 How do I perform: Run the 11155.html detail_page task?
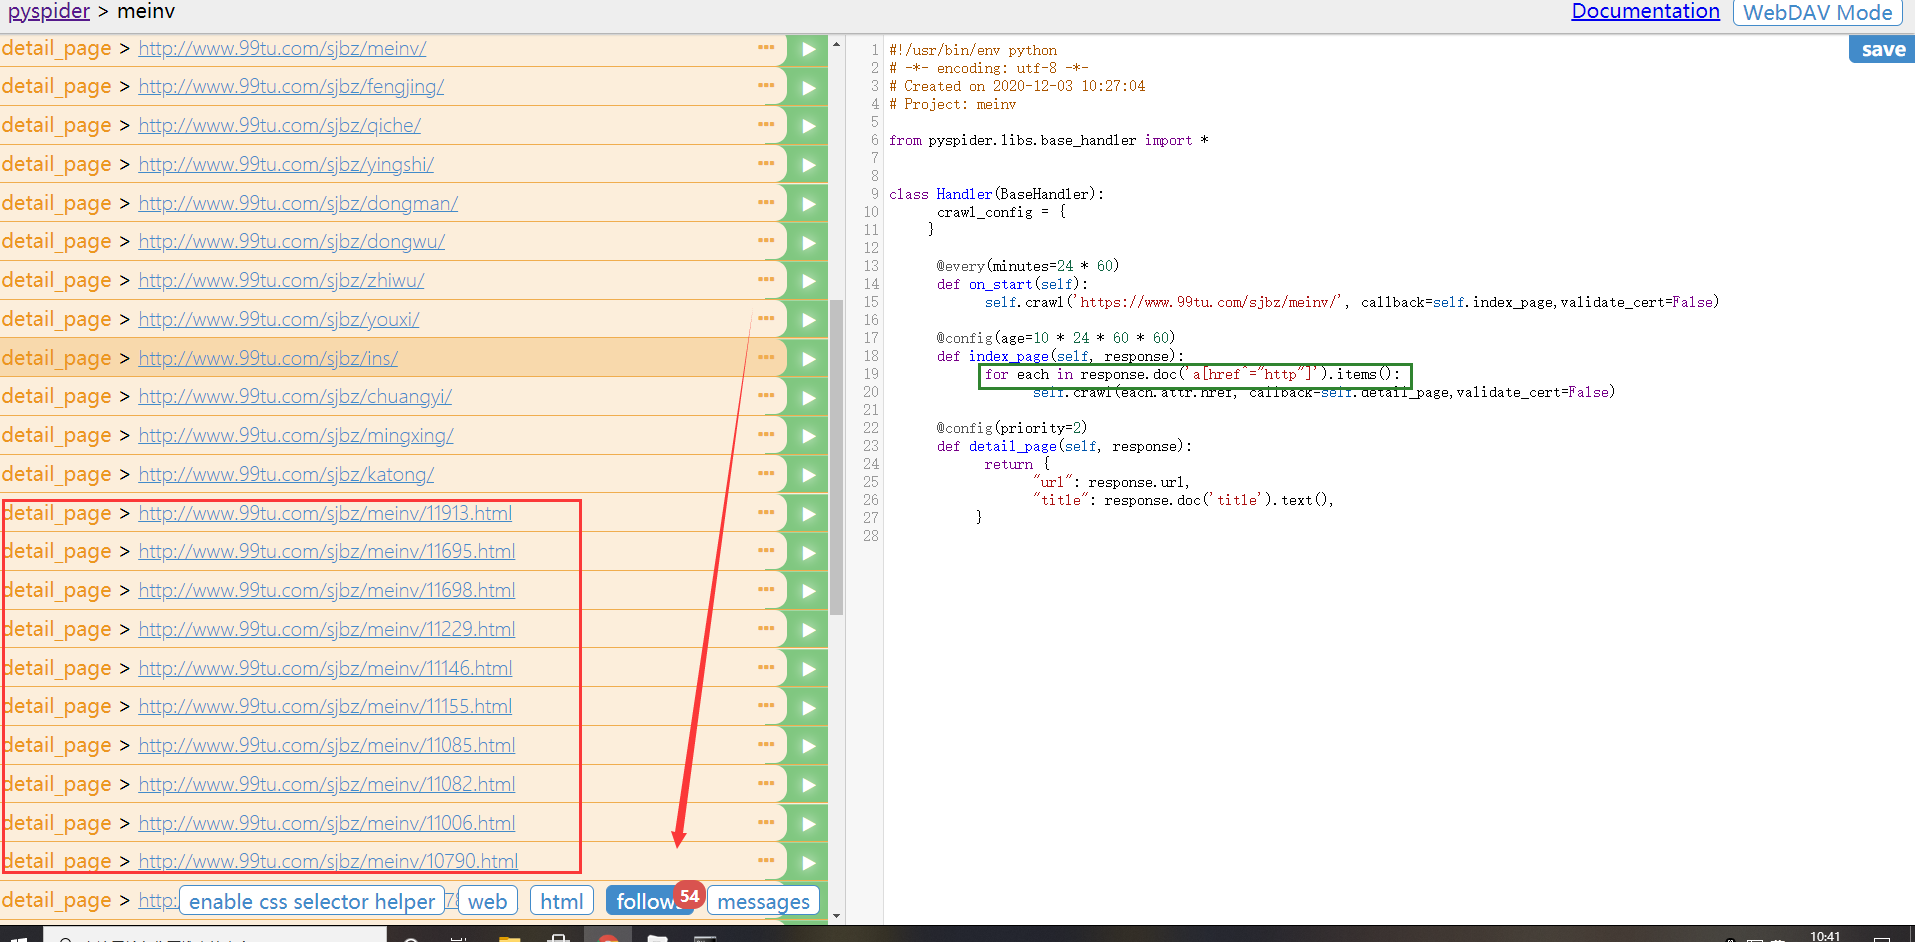tap(808, 708)
